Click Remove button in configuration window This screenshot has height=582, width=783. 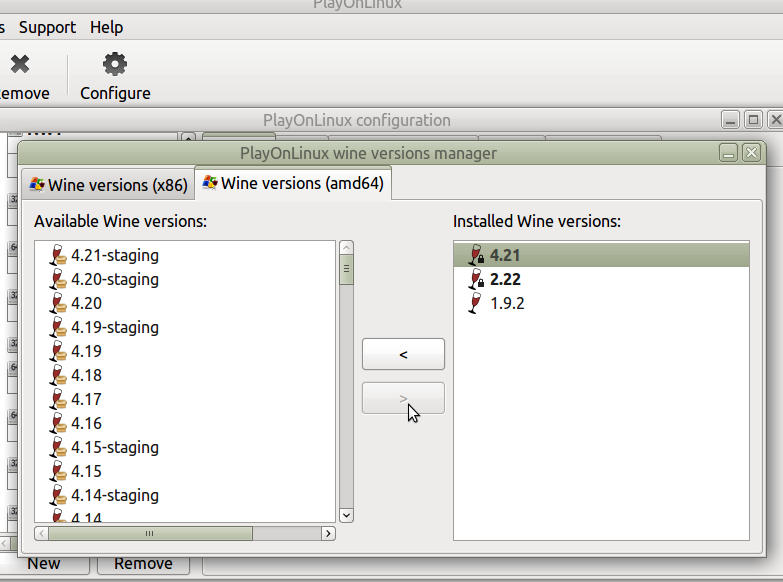click(143, 564)
